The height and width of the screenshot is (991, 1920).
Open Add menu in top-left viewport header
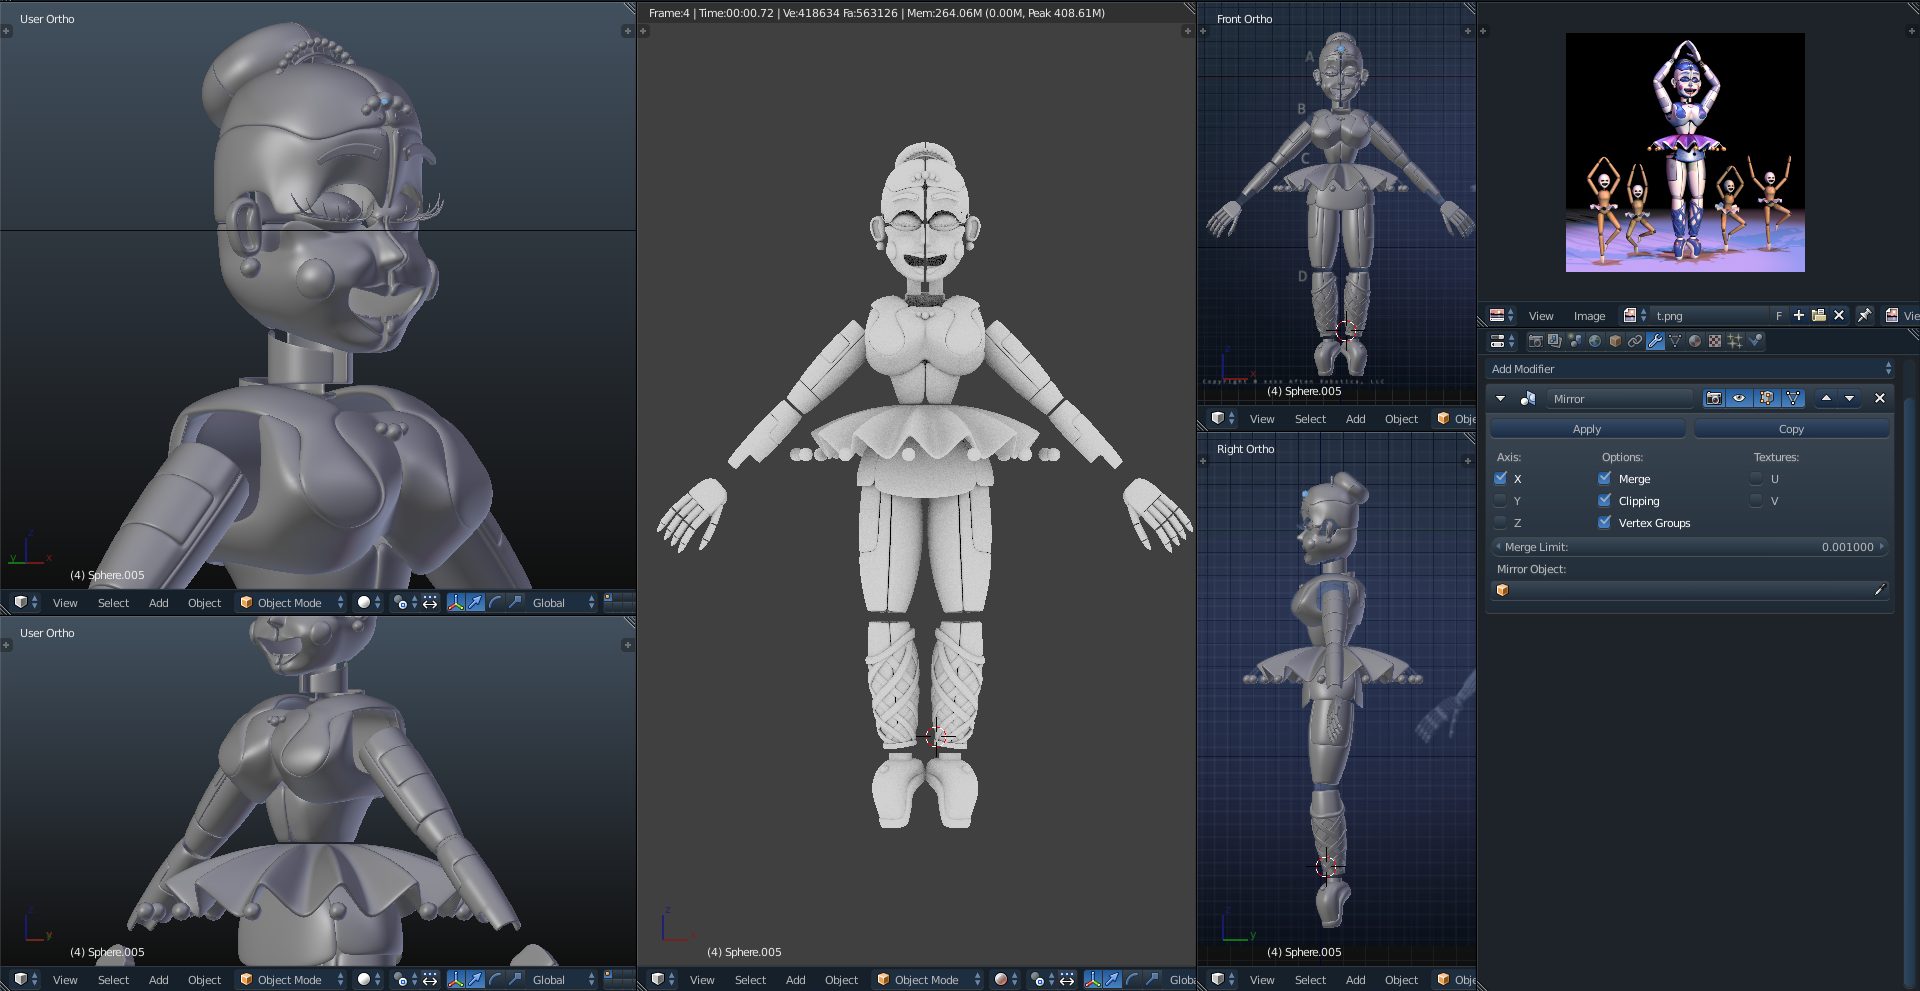[x=158, y=603]
